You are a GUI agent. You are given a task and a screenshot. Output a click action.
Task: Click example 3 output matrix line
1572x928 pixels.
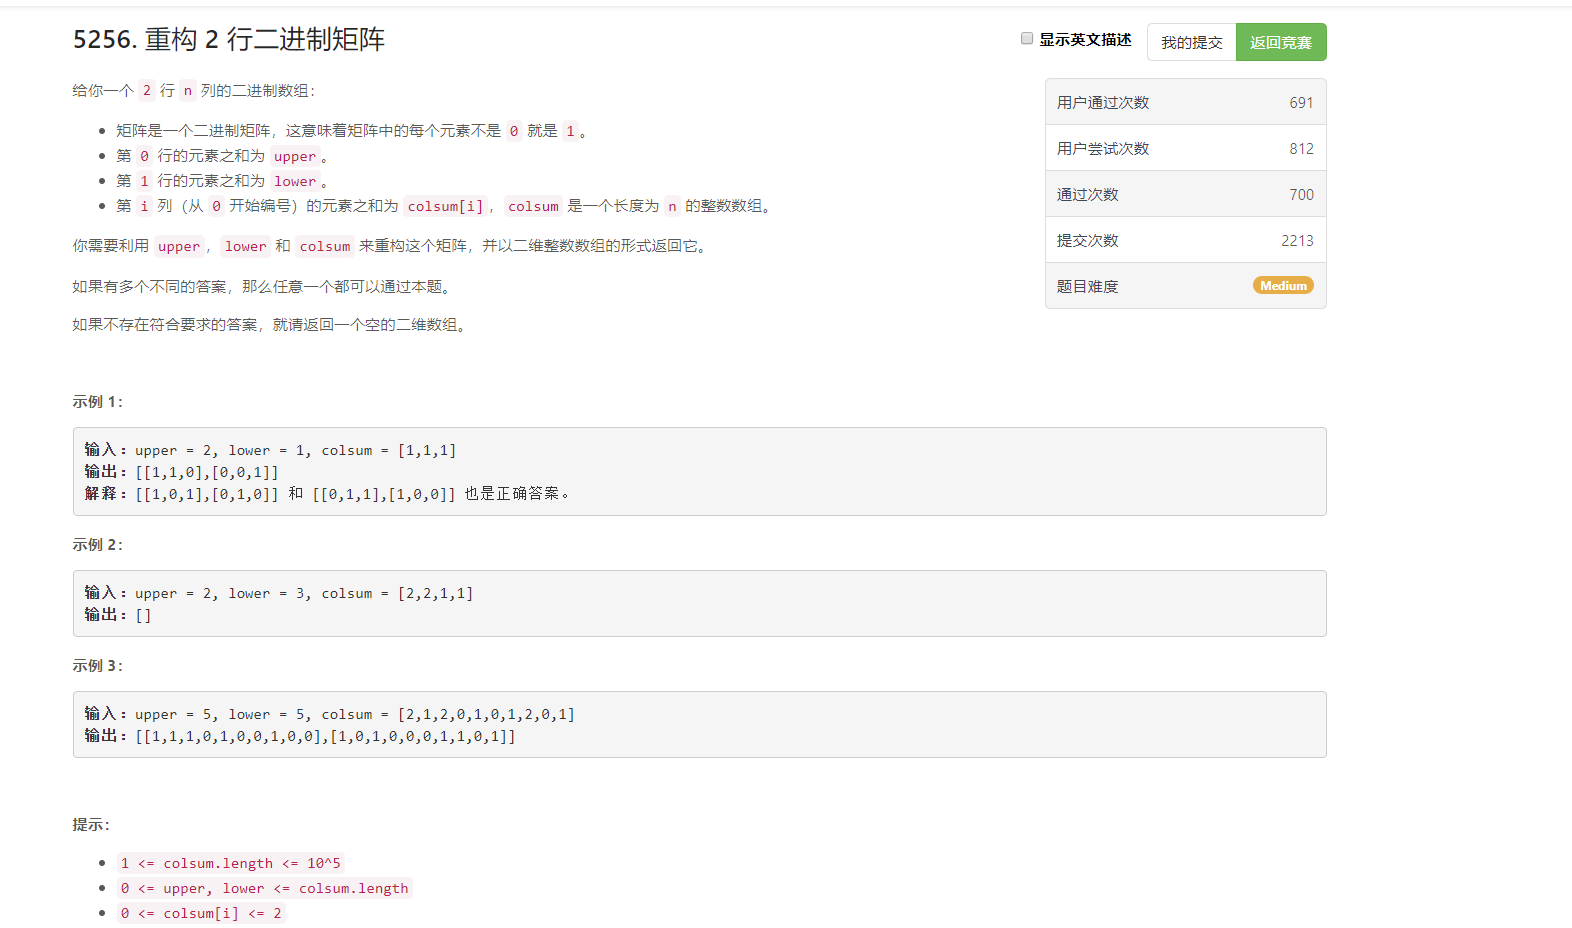click(x=300, y=736)
